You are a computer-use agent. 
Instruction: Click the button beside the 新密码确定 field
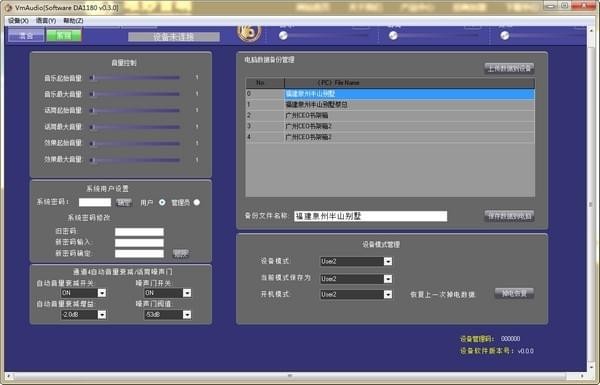(181, 253)
